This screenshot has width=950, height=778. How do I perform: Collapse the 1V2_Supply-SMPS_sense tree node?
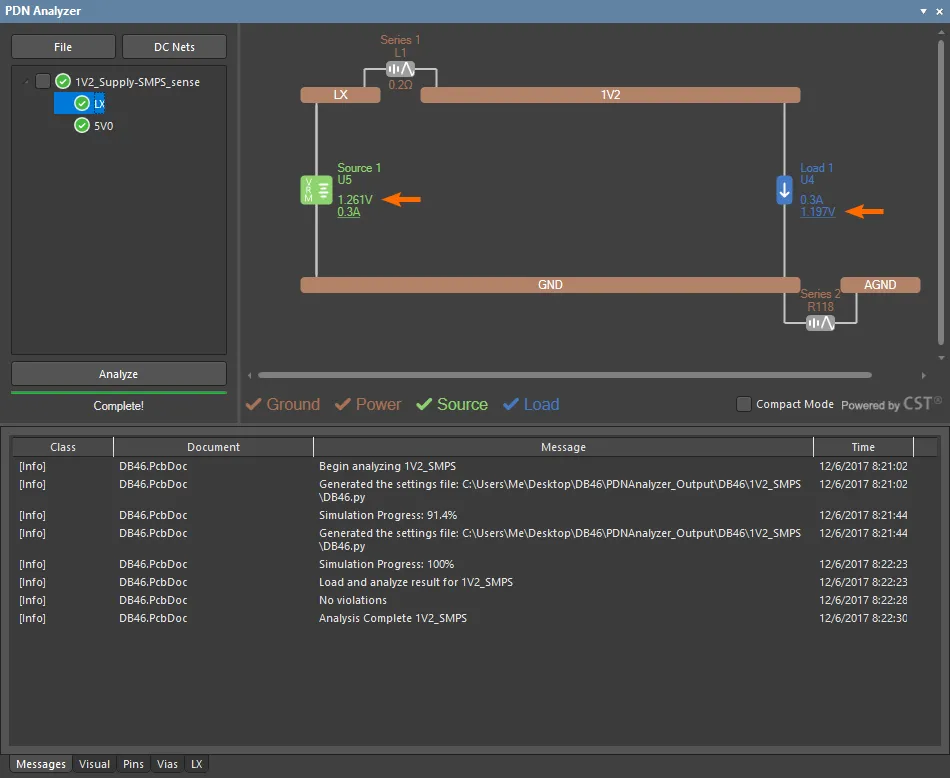[x=26, y=82]
